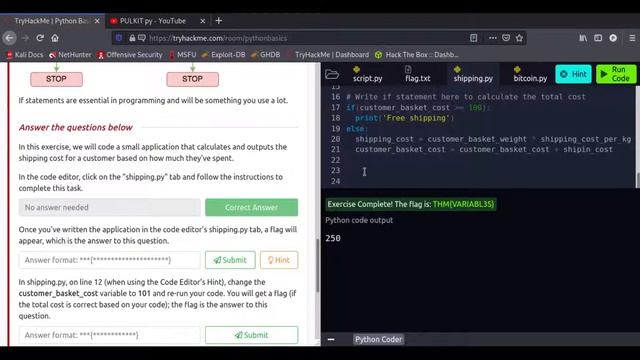Click the second flag answer input field
The image size is (640, 360).
coord(109,335)
